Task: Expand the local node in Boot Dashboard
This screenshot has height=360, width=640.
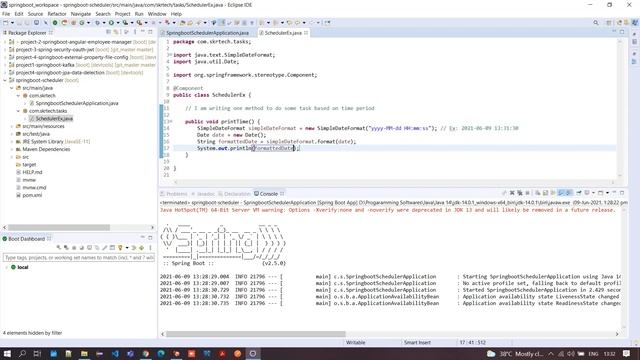Action: 7,267
